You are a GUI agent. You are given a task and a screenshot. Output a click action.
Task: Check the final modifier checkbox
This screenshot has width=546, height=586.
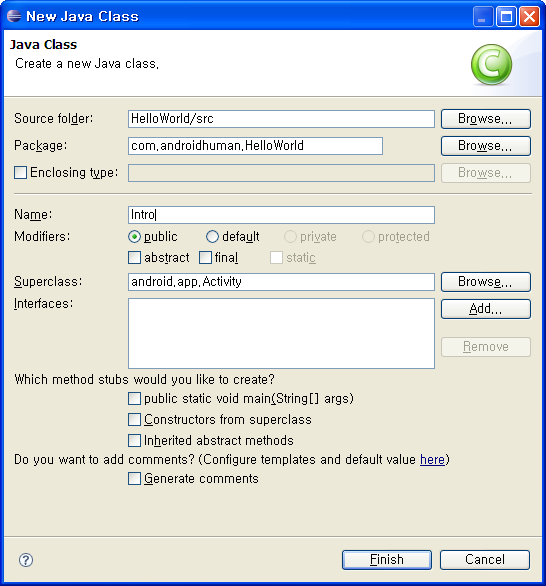pyautogui.click(x=205, y=257)
